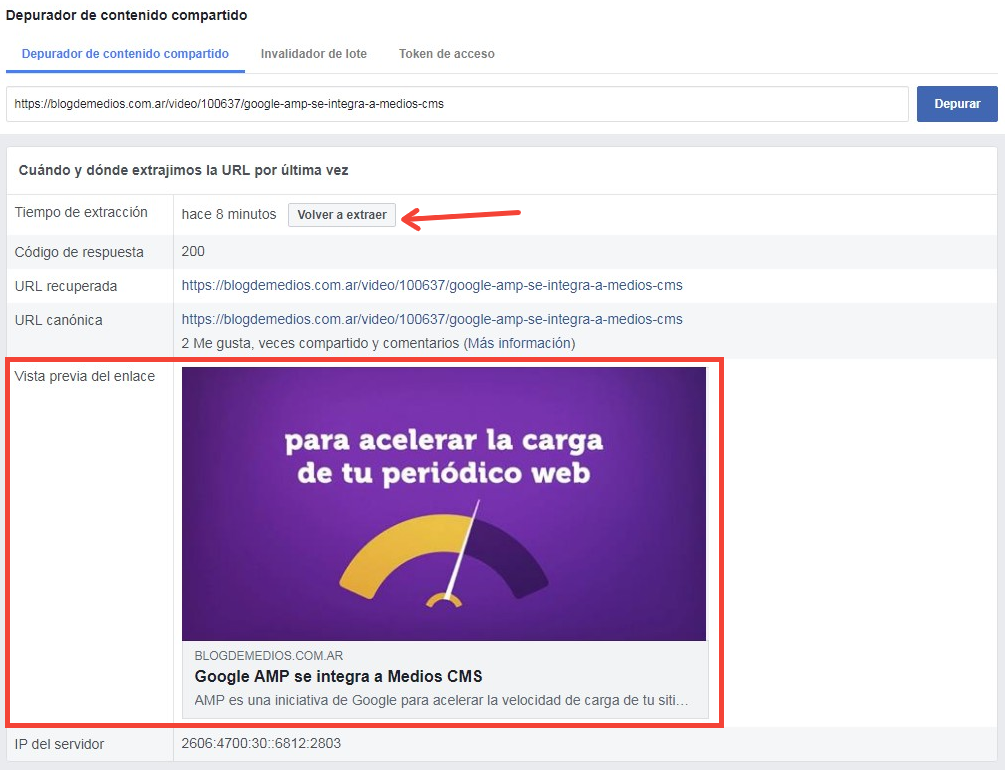
Task: Click the IP del servidor label
Action: [59, 744]
